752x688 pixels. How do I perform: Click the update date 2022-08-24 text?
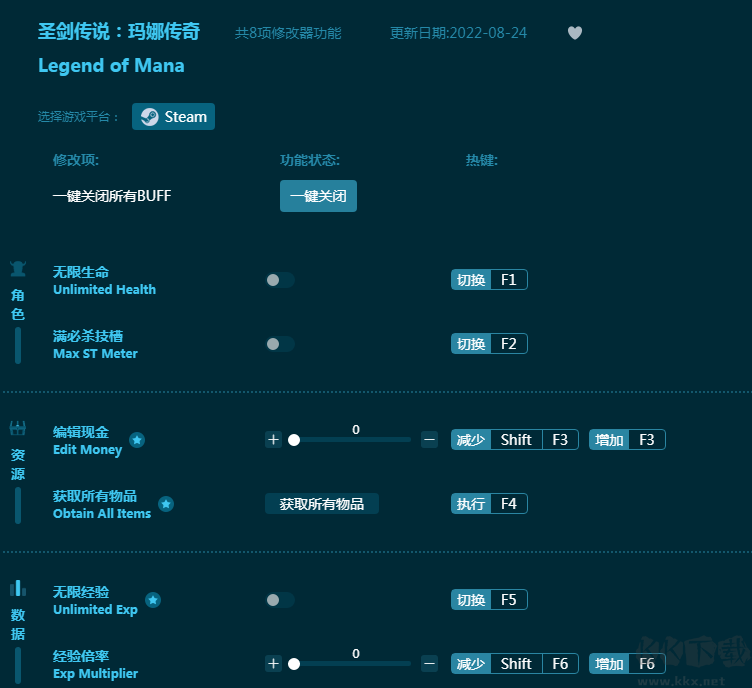coord(458,33)
